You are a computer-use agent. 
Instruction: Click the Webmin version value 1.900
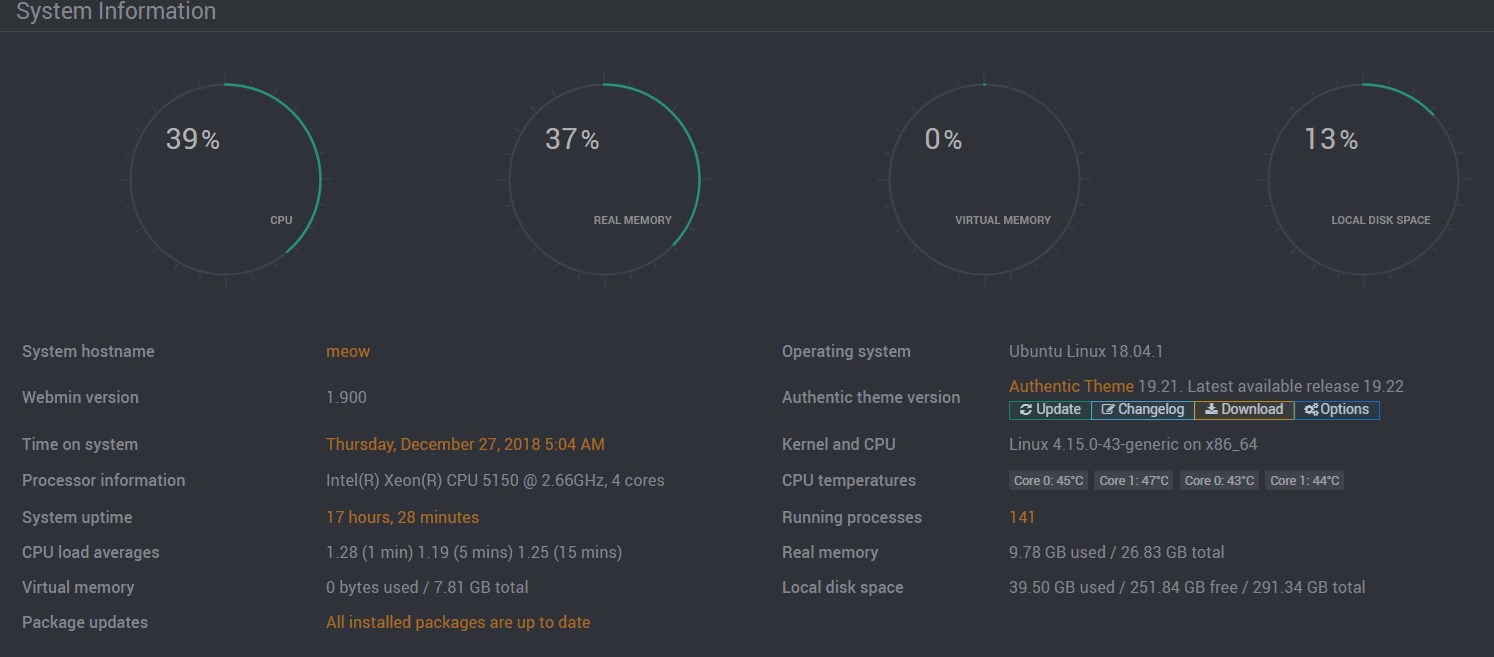click(346, 397)
